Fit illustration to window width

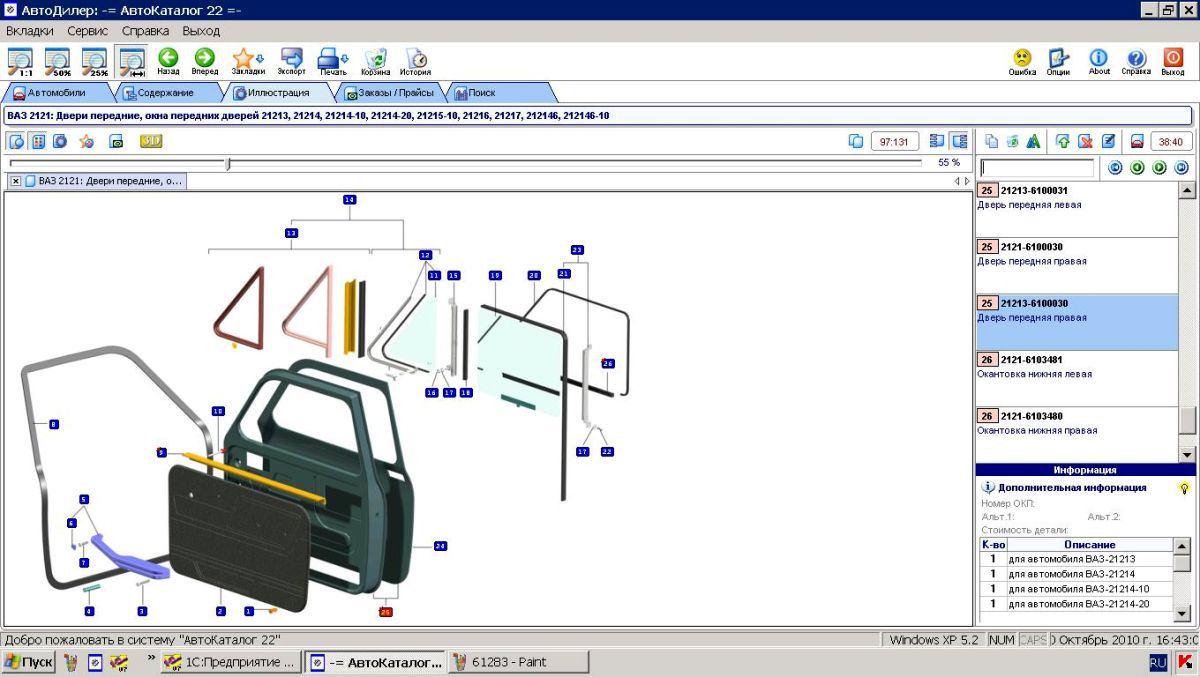coord(131,62)
